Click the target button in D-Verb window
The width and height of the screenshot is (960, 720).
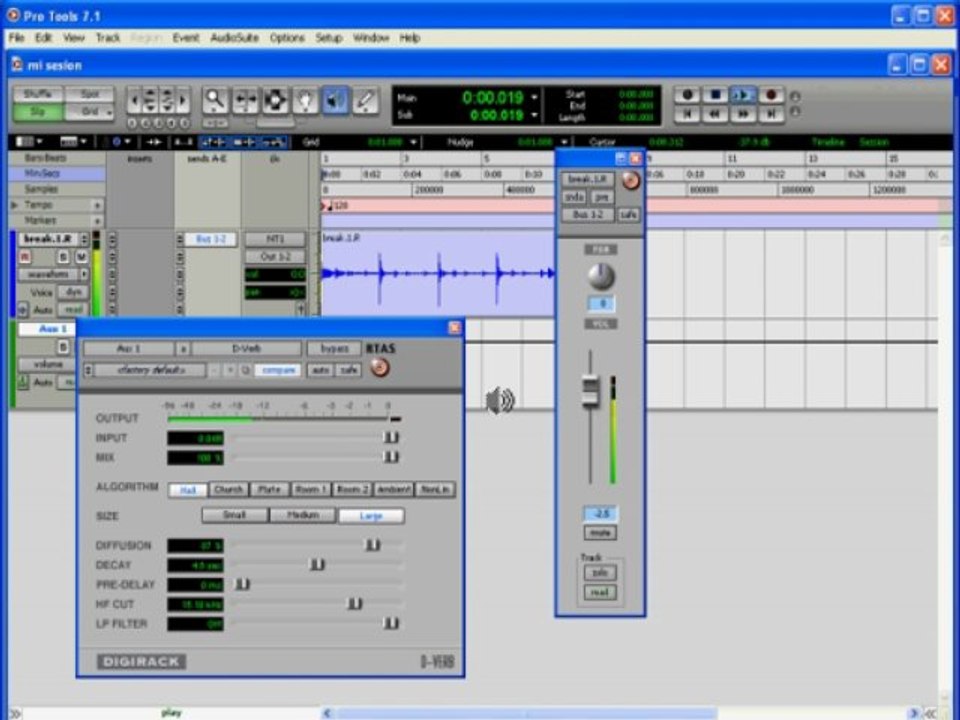(x=380, y=368)
